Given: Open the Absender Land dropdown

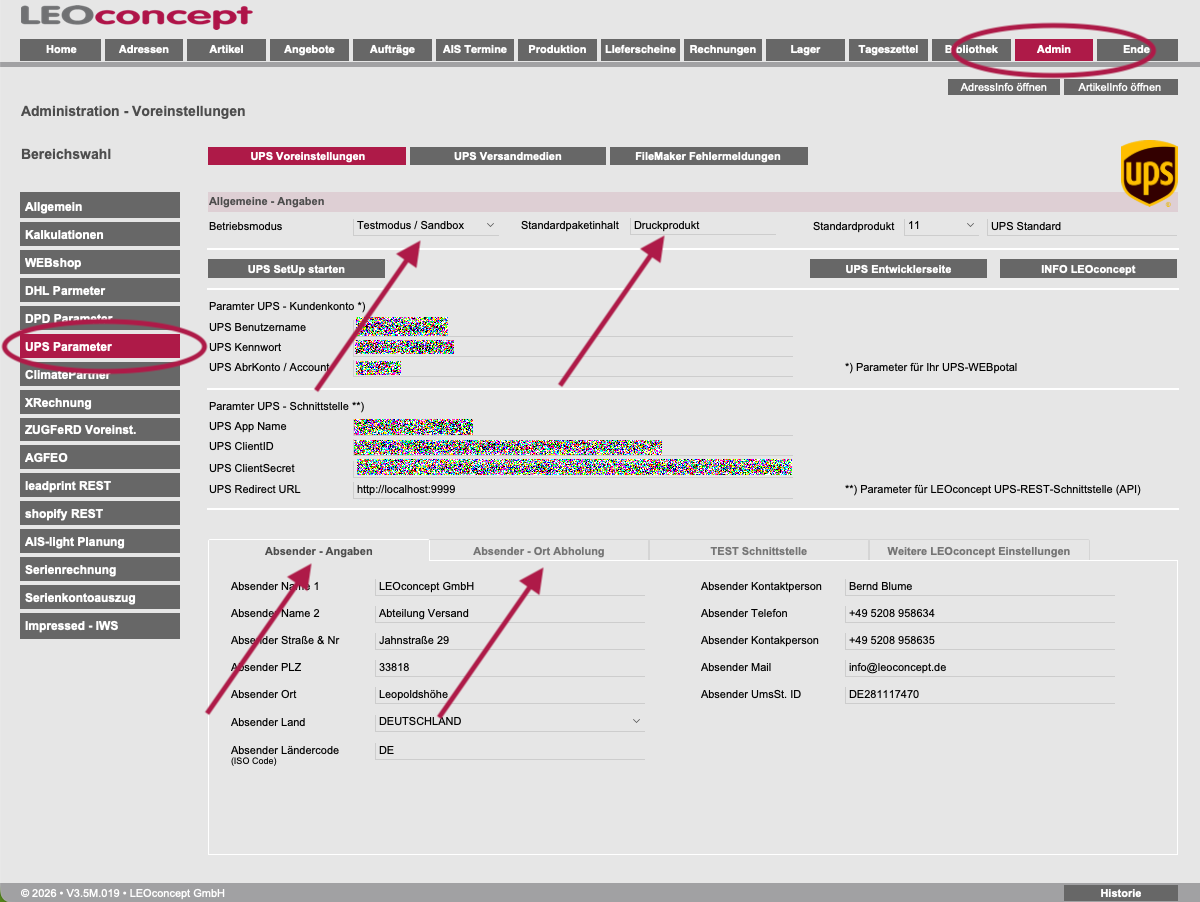Looking at the screenshot, I should point(510,721).
